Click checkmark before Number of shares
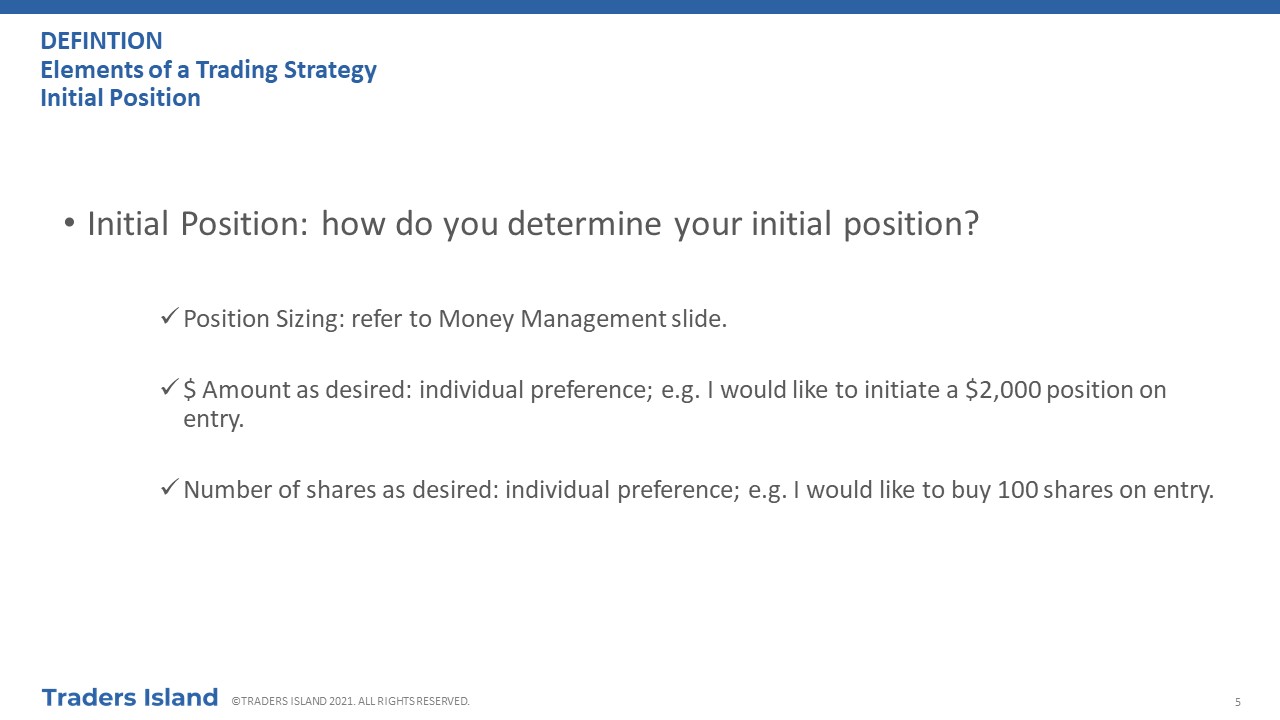Image resolution: width=1280 pixels, height=720 pixels. pyautogui.click(x=169, y=488)
